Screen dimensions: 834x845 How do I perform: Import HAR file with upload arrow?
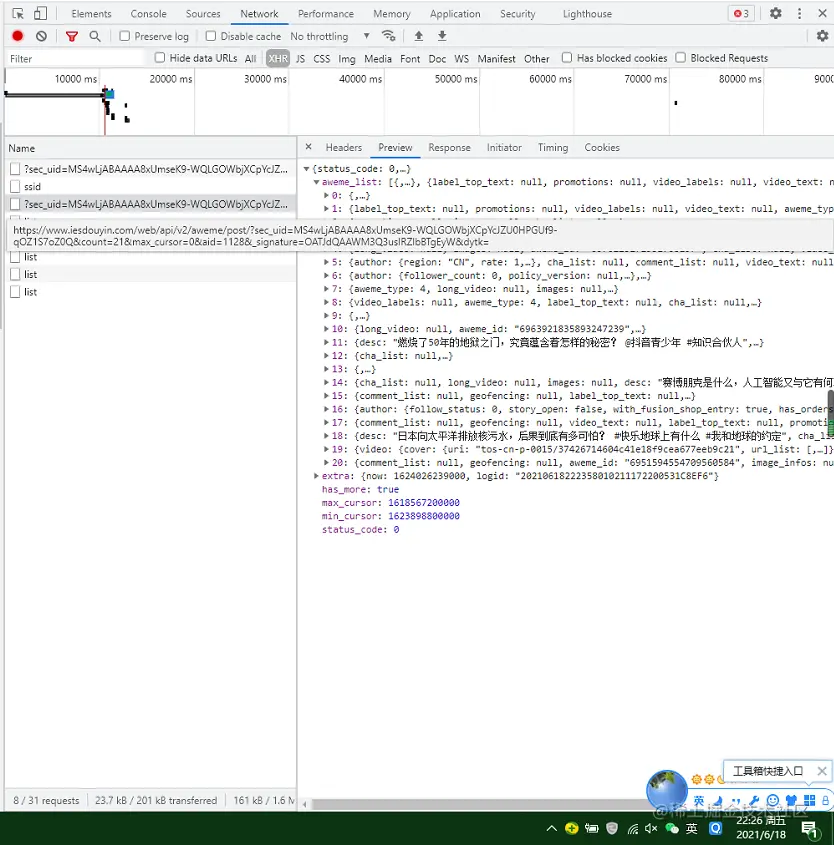click(419, 36)
